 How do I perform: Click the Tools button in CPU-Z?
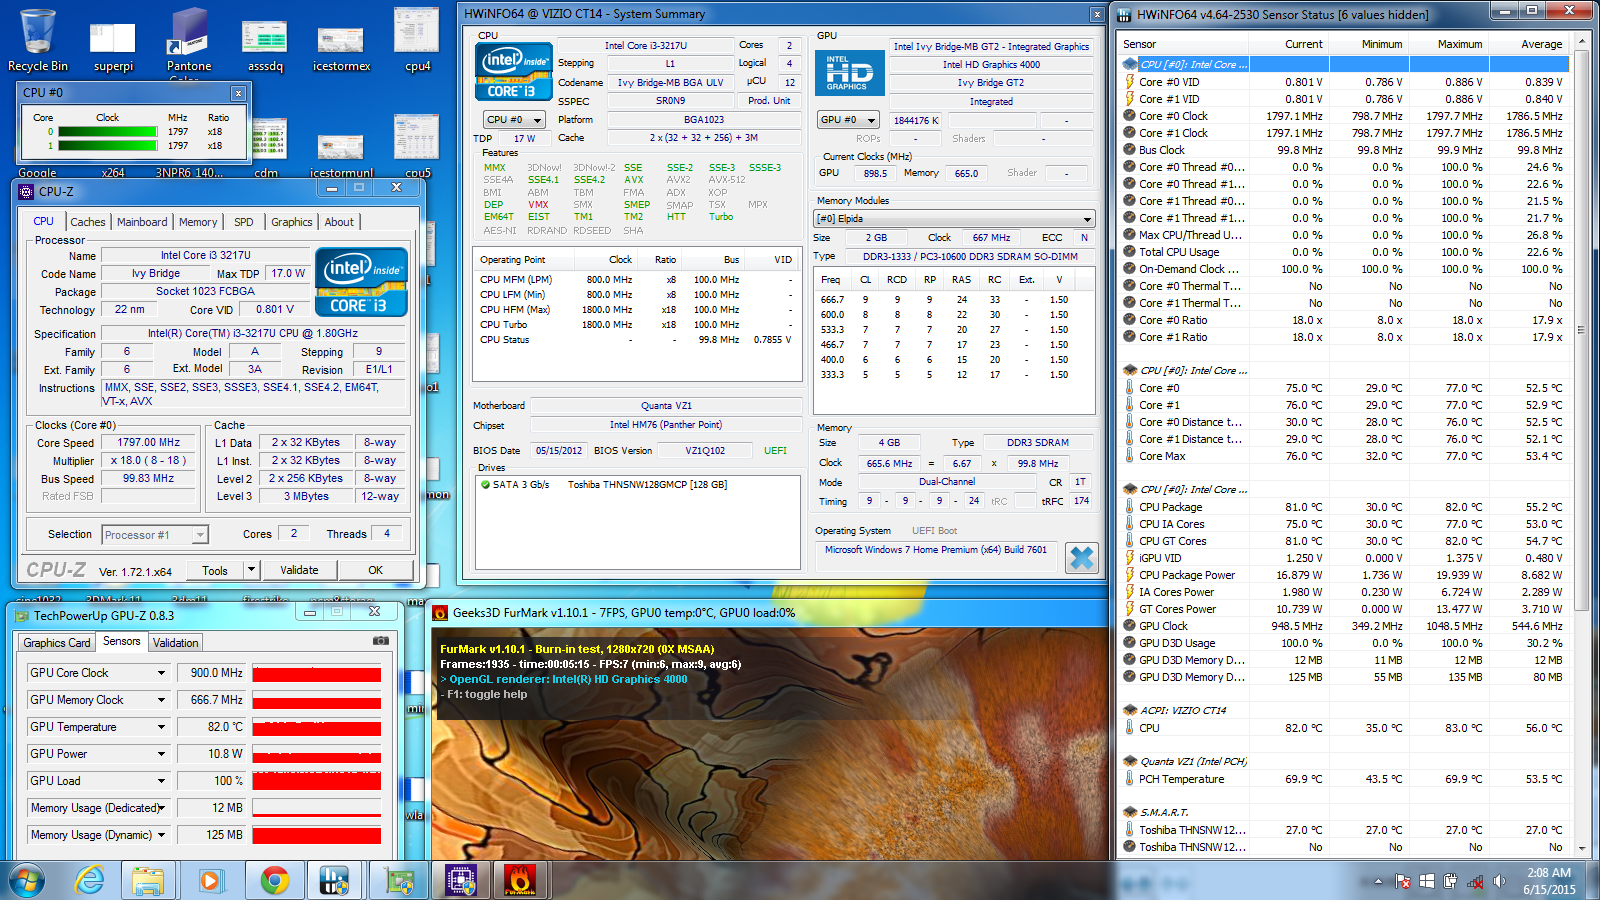(215, 570)
